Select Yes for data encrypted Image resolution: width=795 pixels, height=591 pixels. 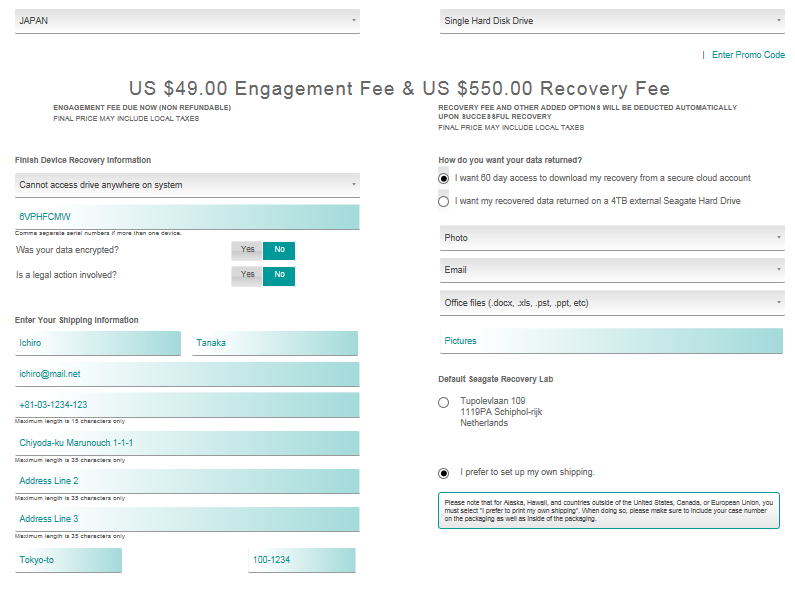(247, 250)
